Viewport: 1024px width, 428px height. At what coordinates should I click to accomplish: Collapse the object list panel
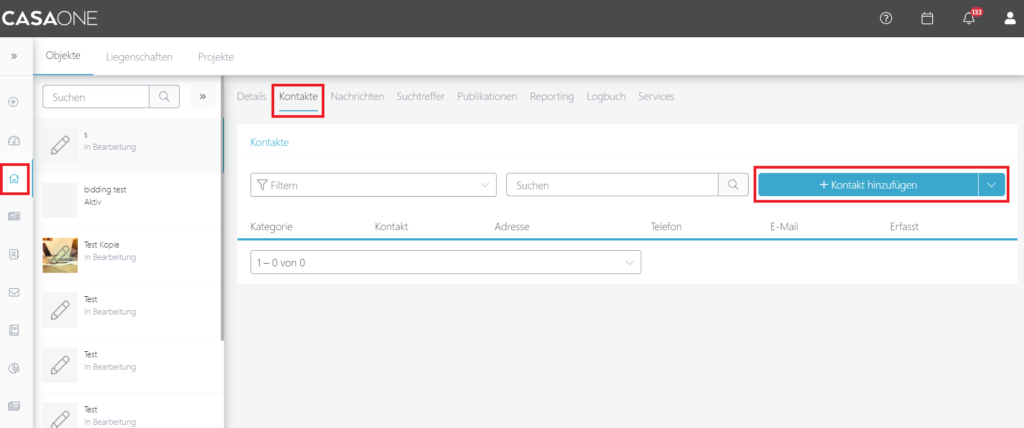click(x=202, y=97)
